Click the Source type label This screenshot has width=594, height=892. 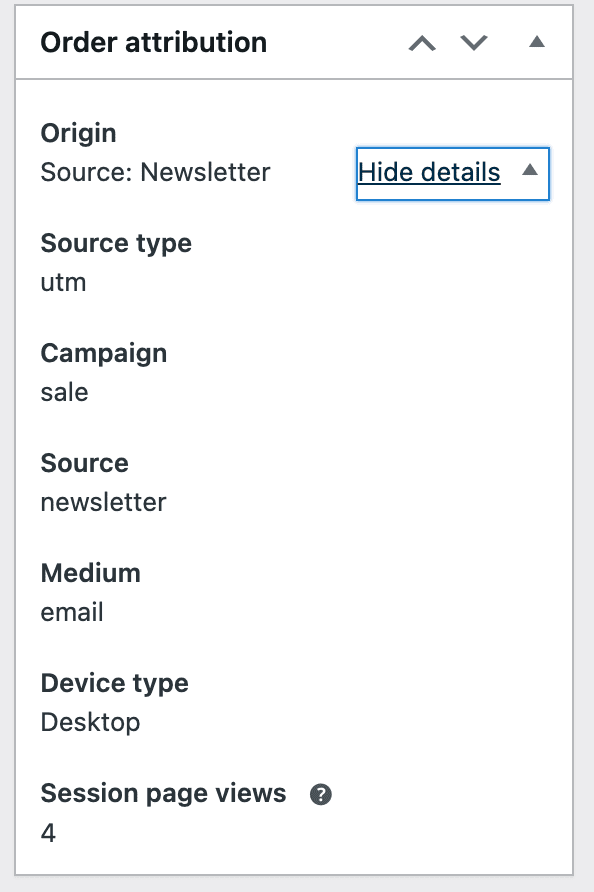click(116, 243)
